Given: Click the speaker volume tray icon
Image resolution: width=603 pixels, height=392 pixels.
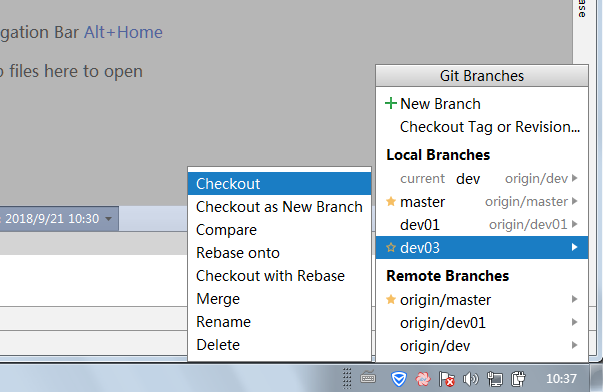Looking at the screenshot, I should [x=470, y=379].
